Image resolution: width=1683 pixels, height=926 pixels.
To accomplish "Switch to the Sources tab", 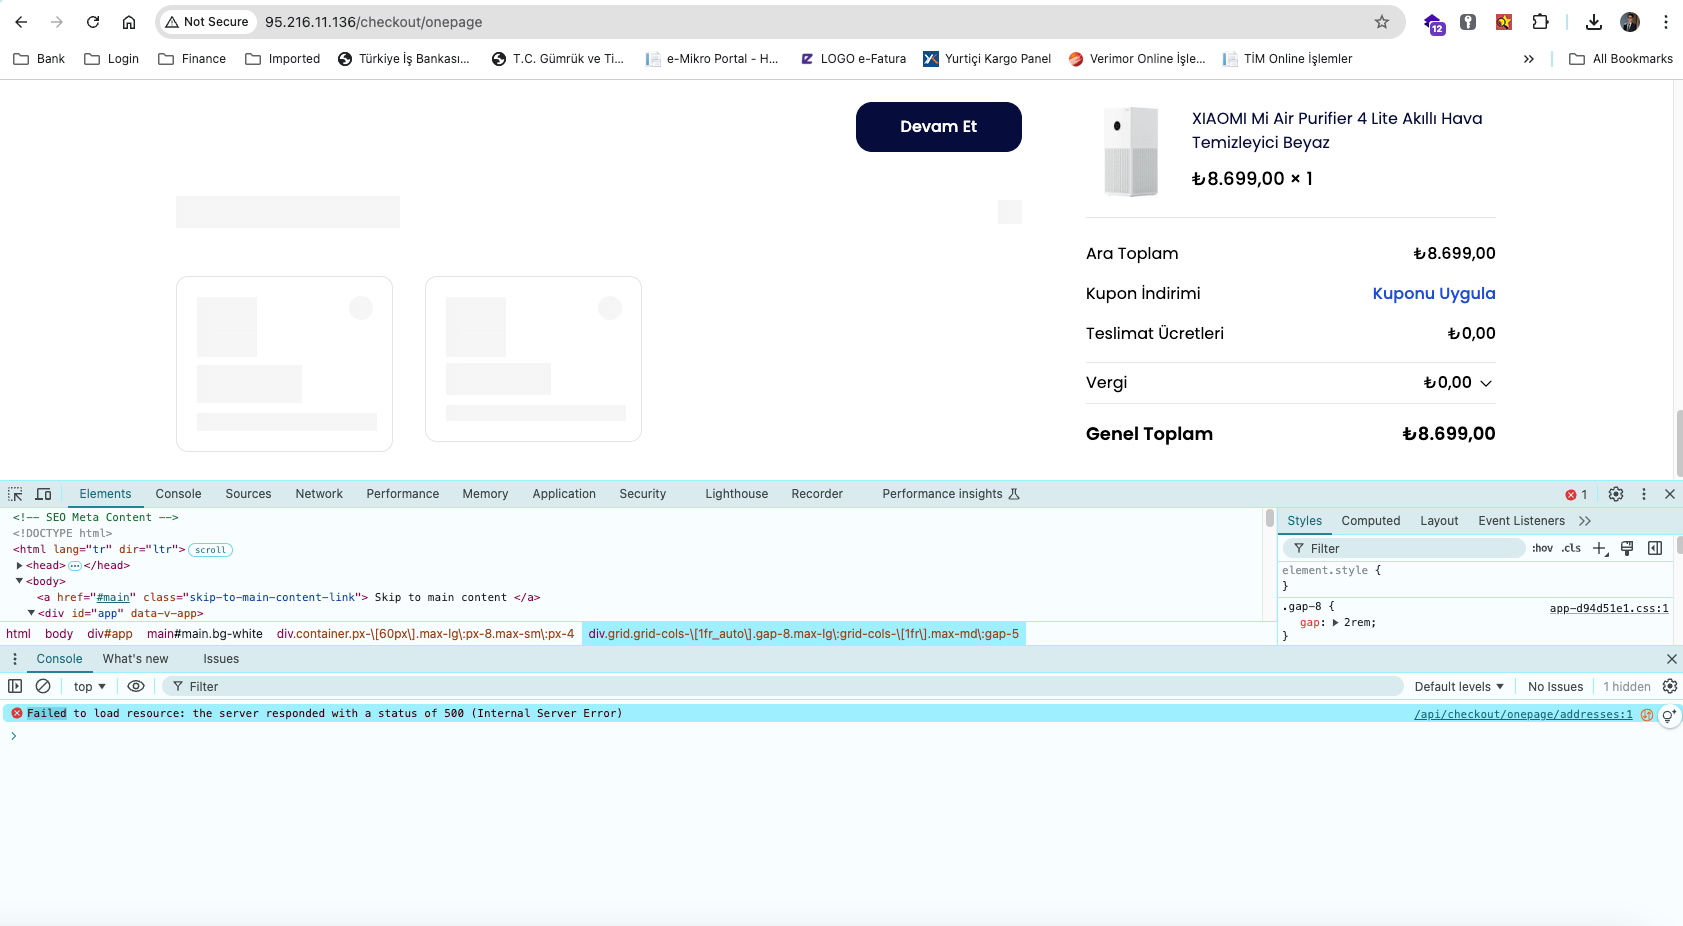I will pyautogui.click(x=248, y=494).
